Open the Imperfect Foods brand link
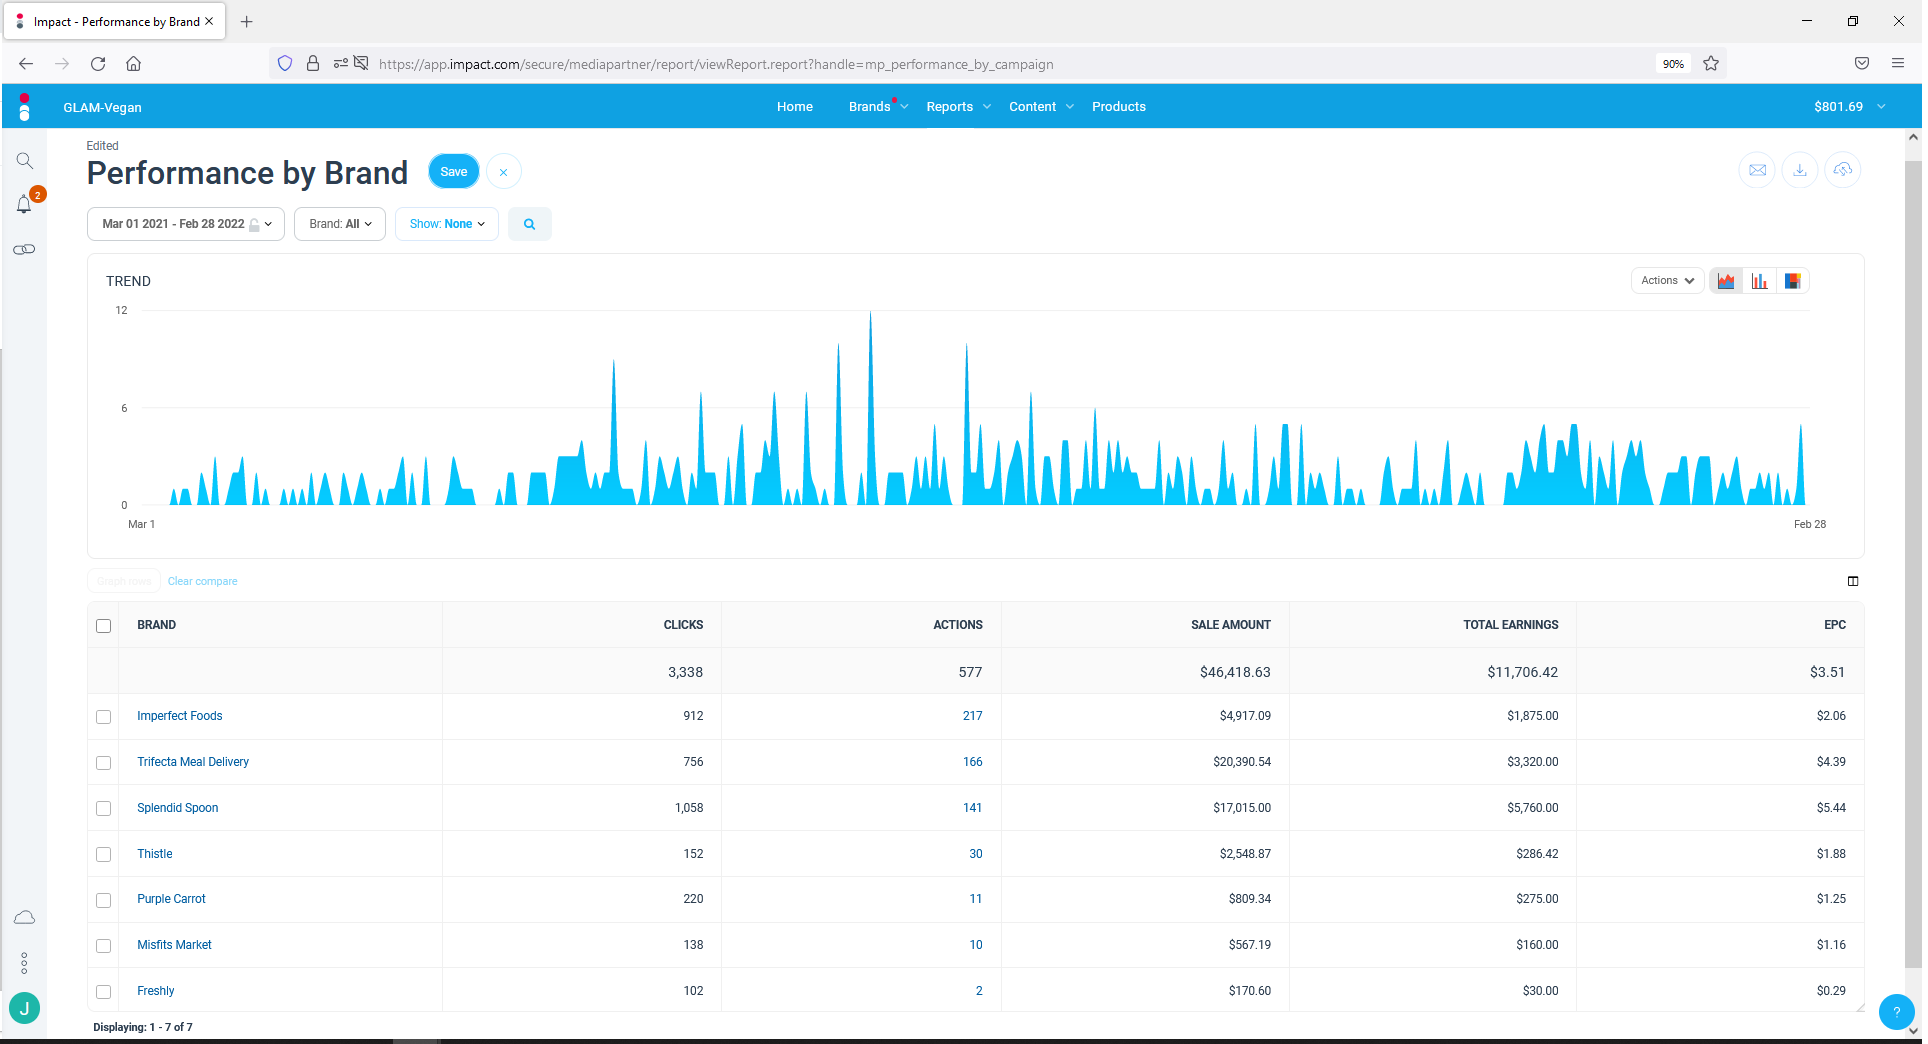This screenshot has height=1044, width=1928. click(180, 716)
